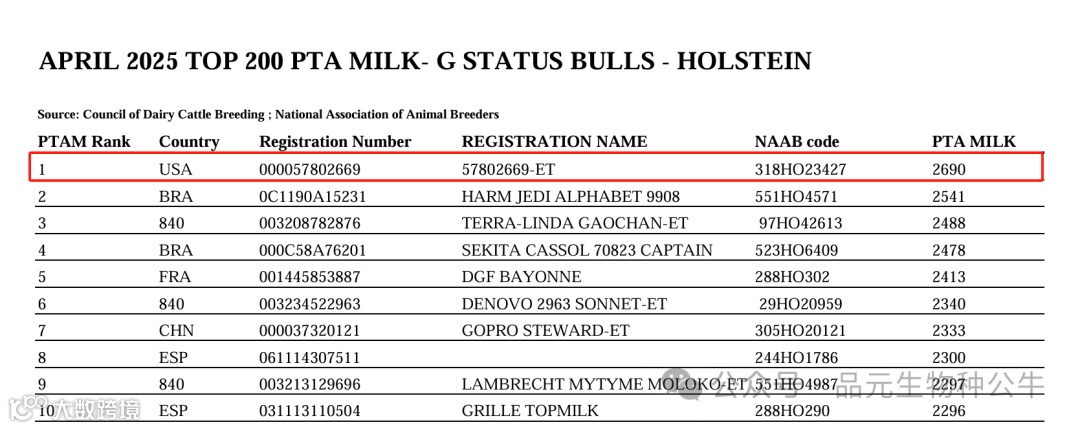Click the NAAB code column header

coord(797,142)
